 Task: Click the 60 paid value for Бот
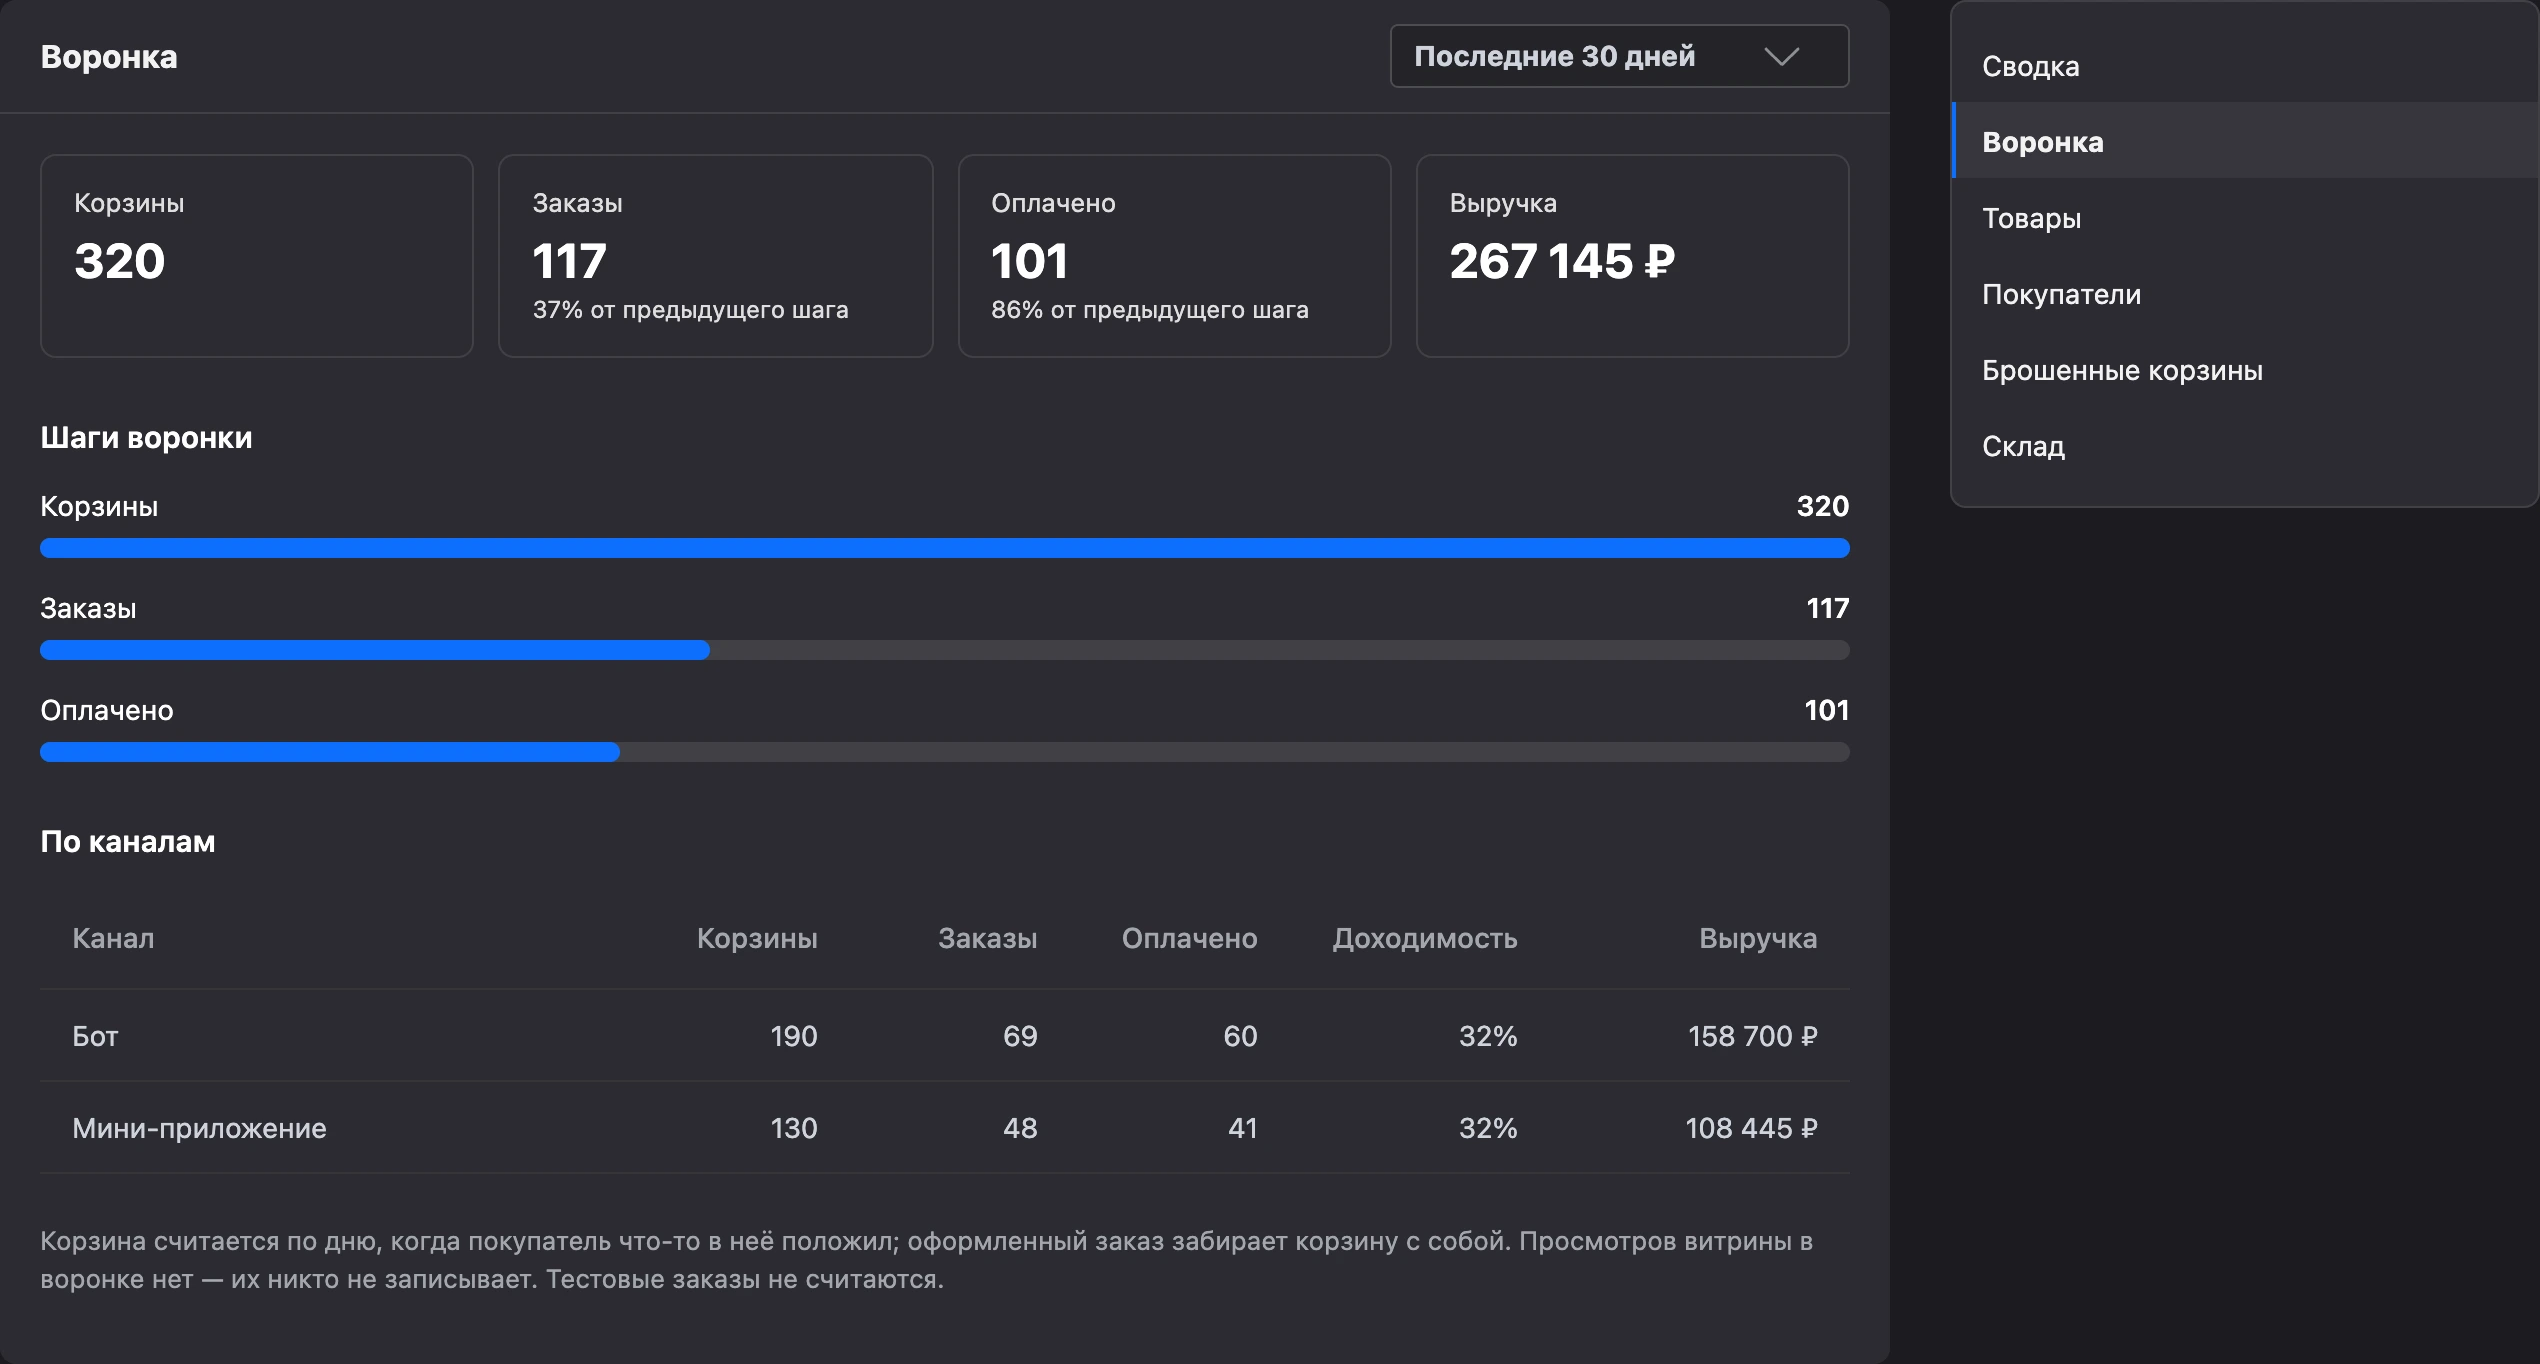pos(1240,1036)
